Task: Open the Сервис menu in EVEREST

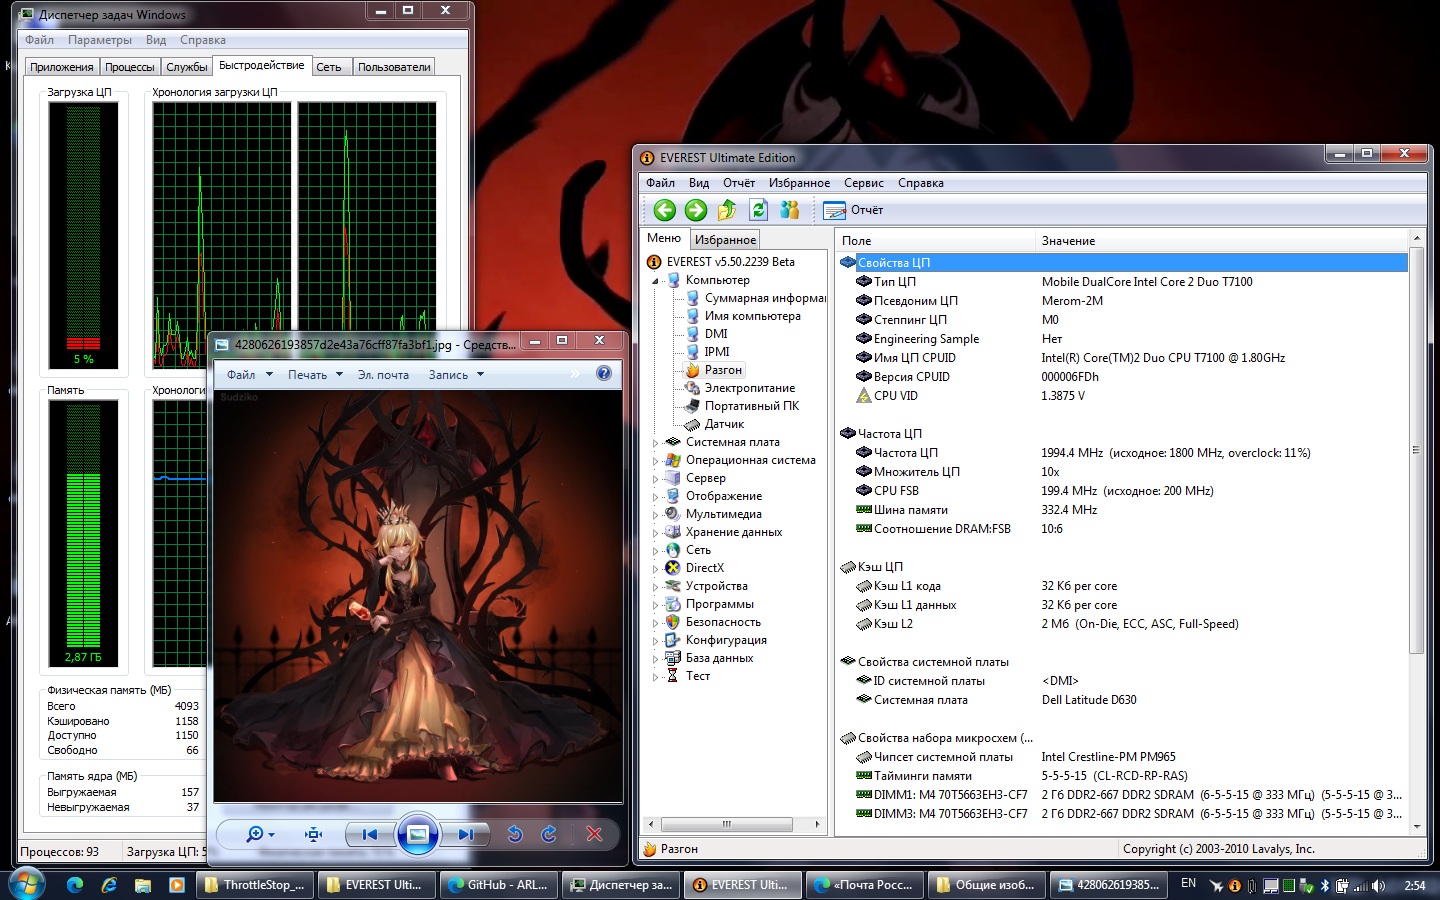Action: tap(863, 183)
